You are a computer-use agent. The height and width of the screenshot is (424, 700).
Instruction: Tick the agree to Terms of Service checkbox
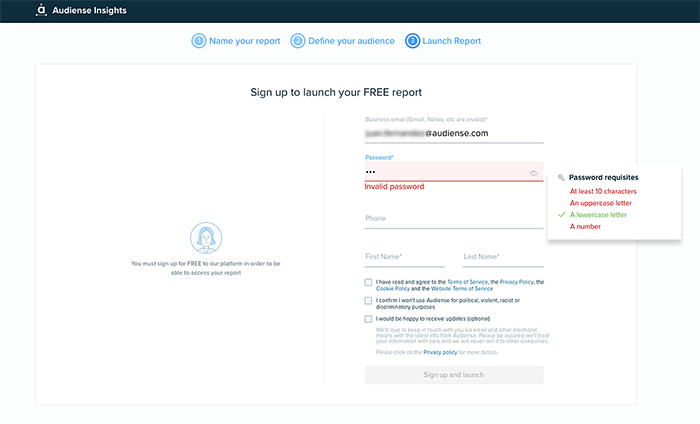369,283
